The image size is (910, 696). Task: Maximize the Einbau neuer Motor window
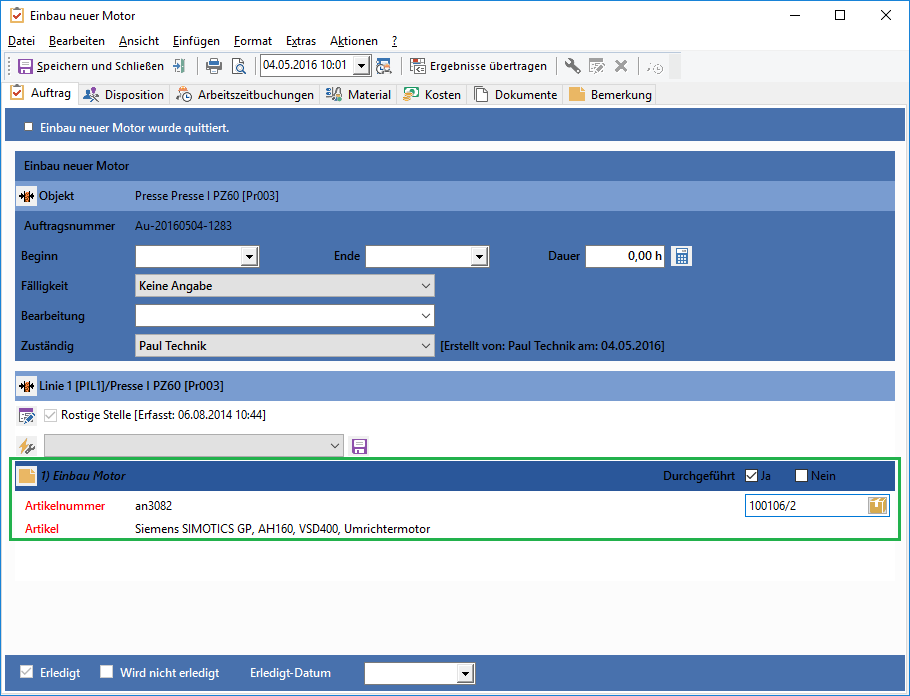[839, 16]
